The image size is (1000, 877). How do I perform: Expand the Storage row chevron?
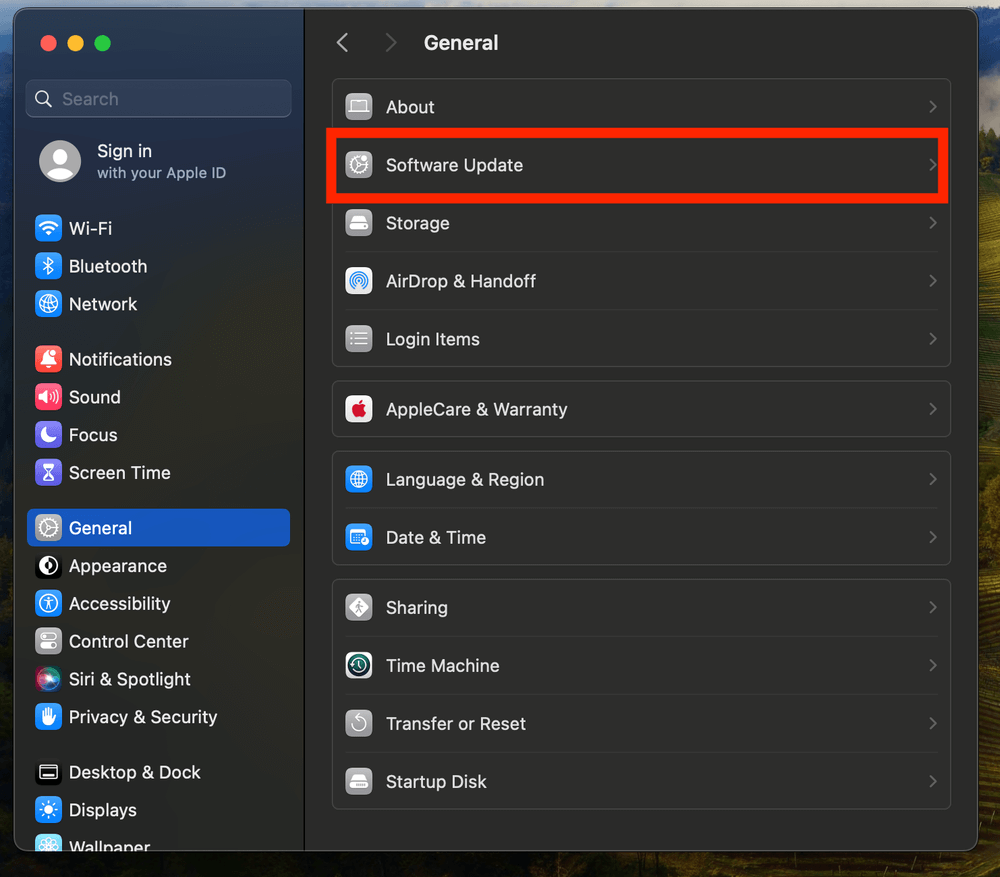coord(932,223)
